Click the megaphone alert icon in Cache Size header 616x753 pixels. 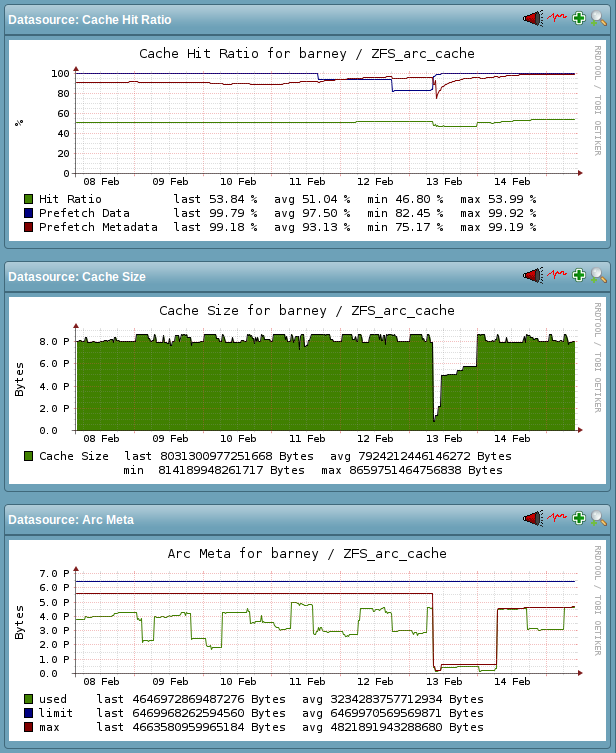532,276
